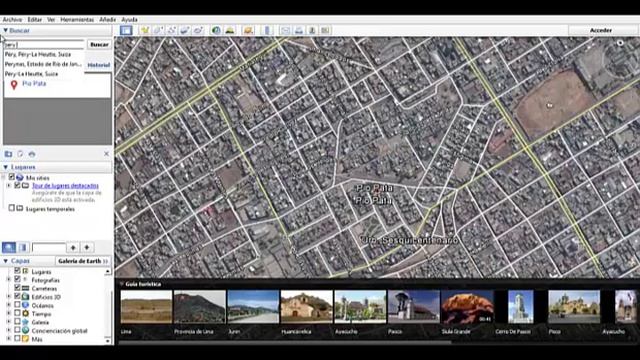Open the Huancavelica tour thumbnail

coord(307,307)
